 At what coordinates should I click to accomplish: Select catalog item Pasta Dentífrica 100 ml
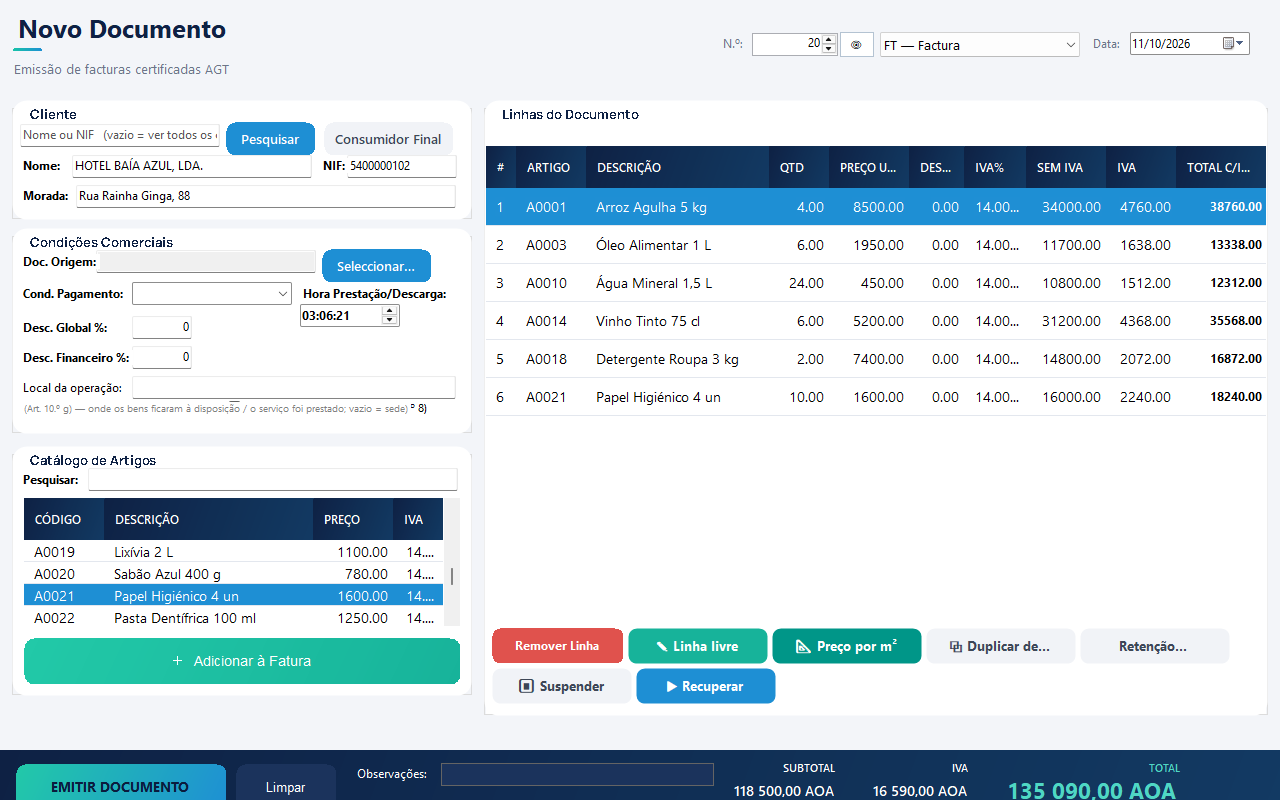233,618
